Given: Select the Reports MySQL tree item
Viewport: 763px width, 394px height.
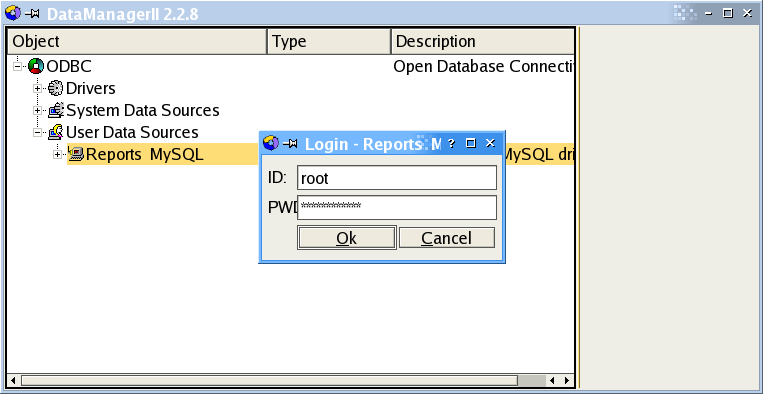Looking at the screenshot, I should point(145,155).
